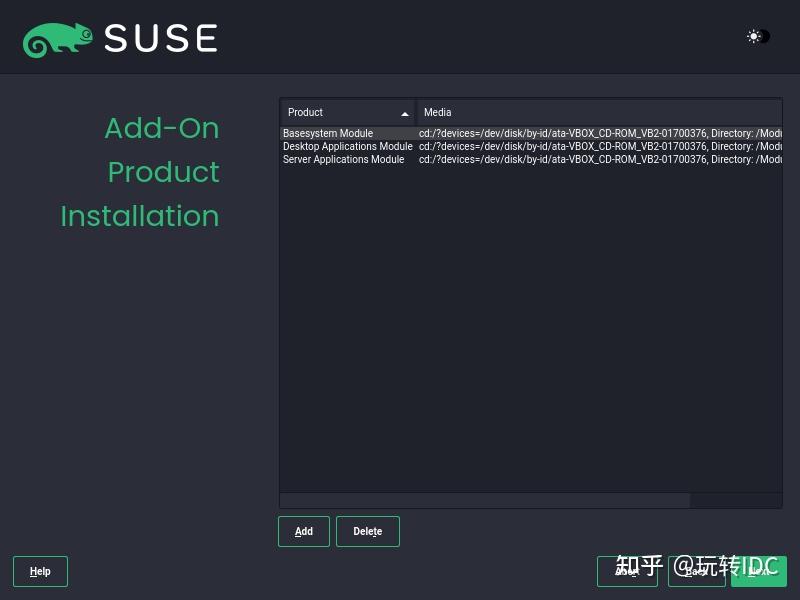This screenshot has height=600, width=800.
Task: Open the Help dialog
Action: (x=40, y=571)
